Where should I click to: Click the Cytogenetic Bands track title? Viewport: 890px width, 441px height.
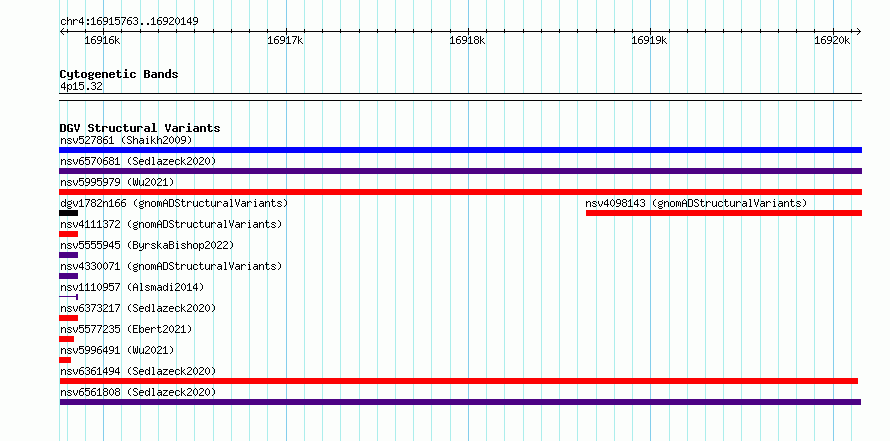(x=119, y=74)
